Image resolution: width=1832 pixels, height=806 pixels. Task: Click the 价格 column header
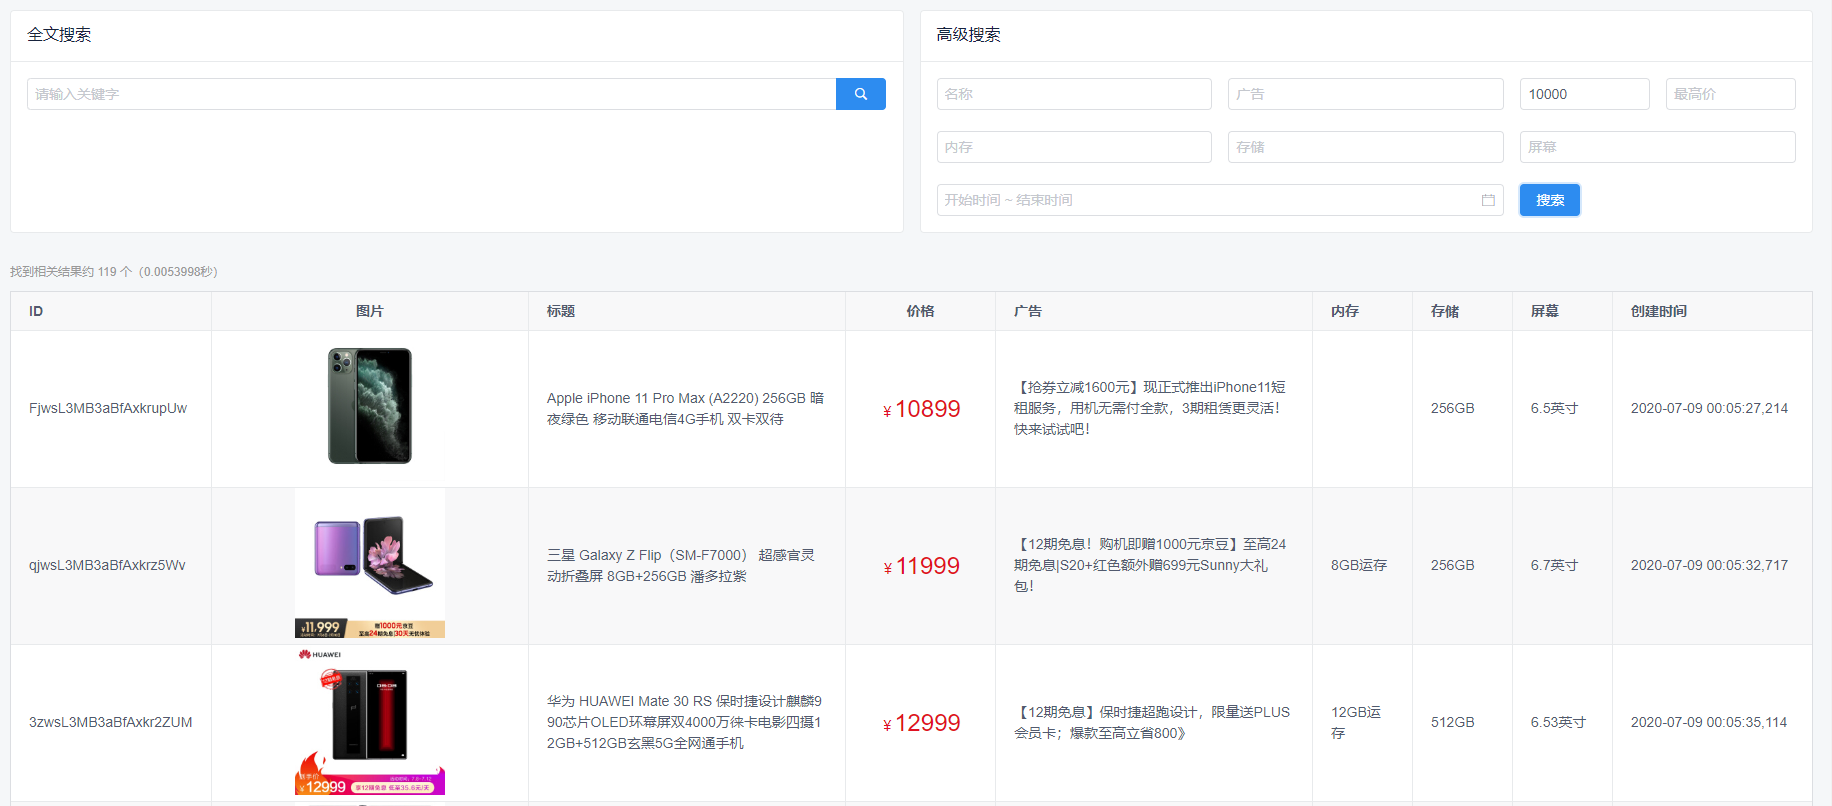coord(920,311)
